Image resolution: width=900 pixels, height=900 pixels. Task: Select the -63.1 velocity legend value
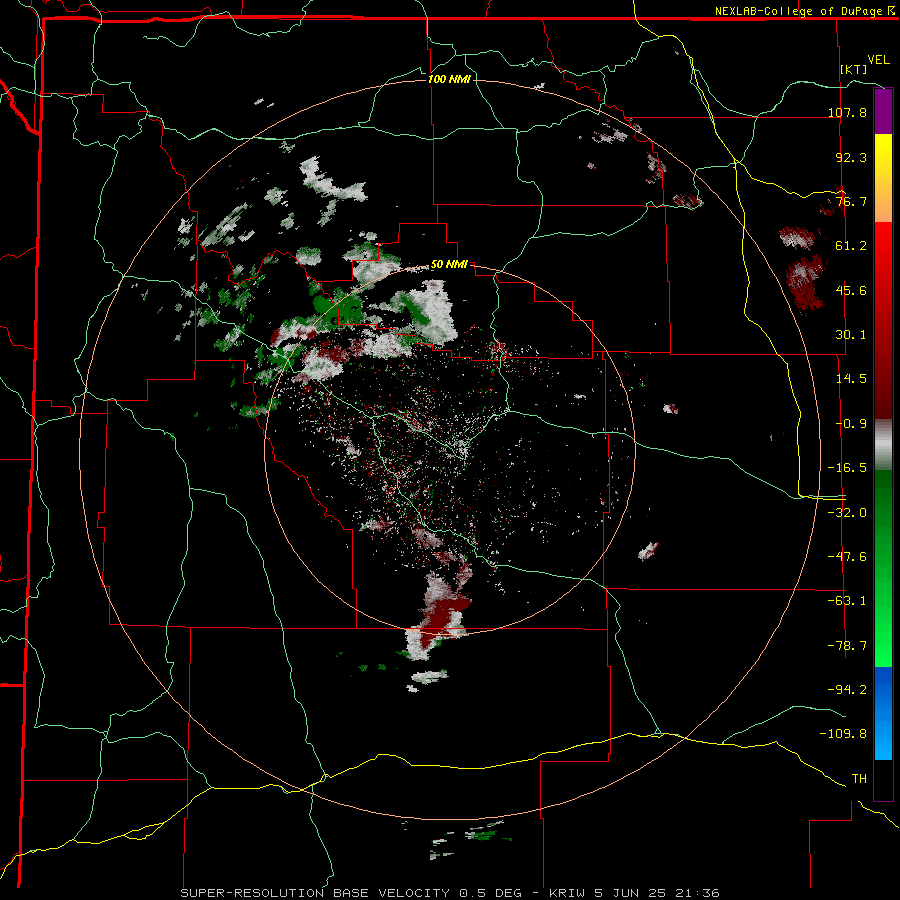tap(847, 601)
